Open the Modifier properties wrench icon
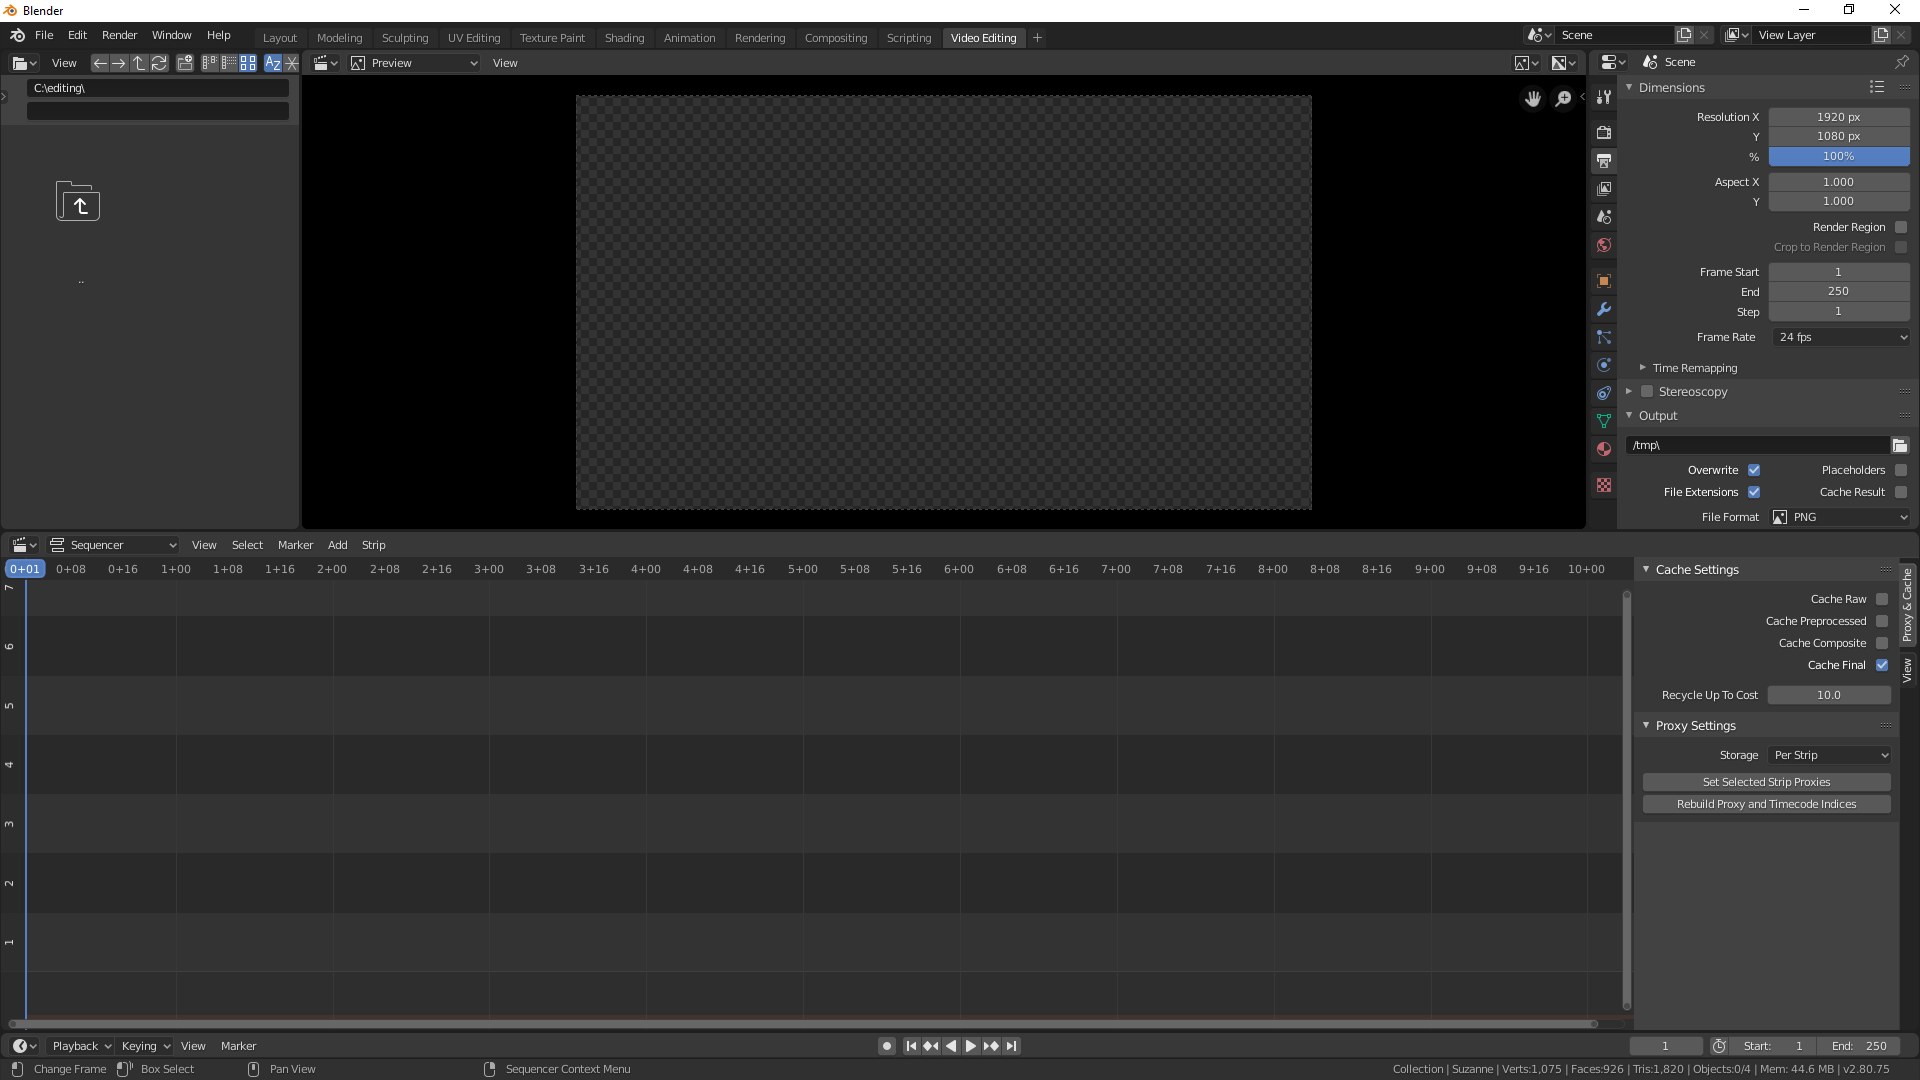This screenshot has width=1920, height=1080. (x=1604, y=309)
